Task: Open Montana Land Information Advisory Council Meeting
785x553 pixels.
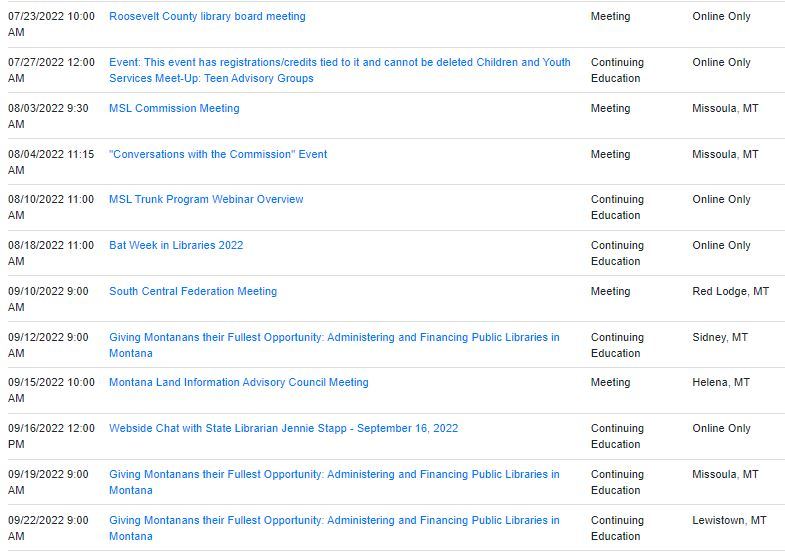Action: point(238,383)
